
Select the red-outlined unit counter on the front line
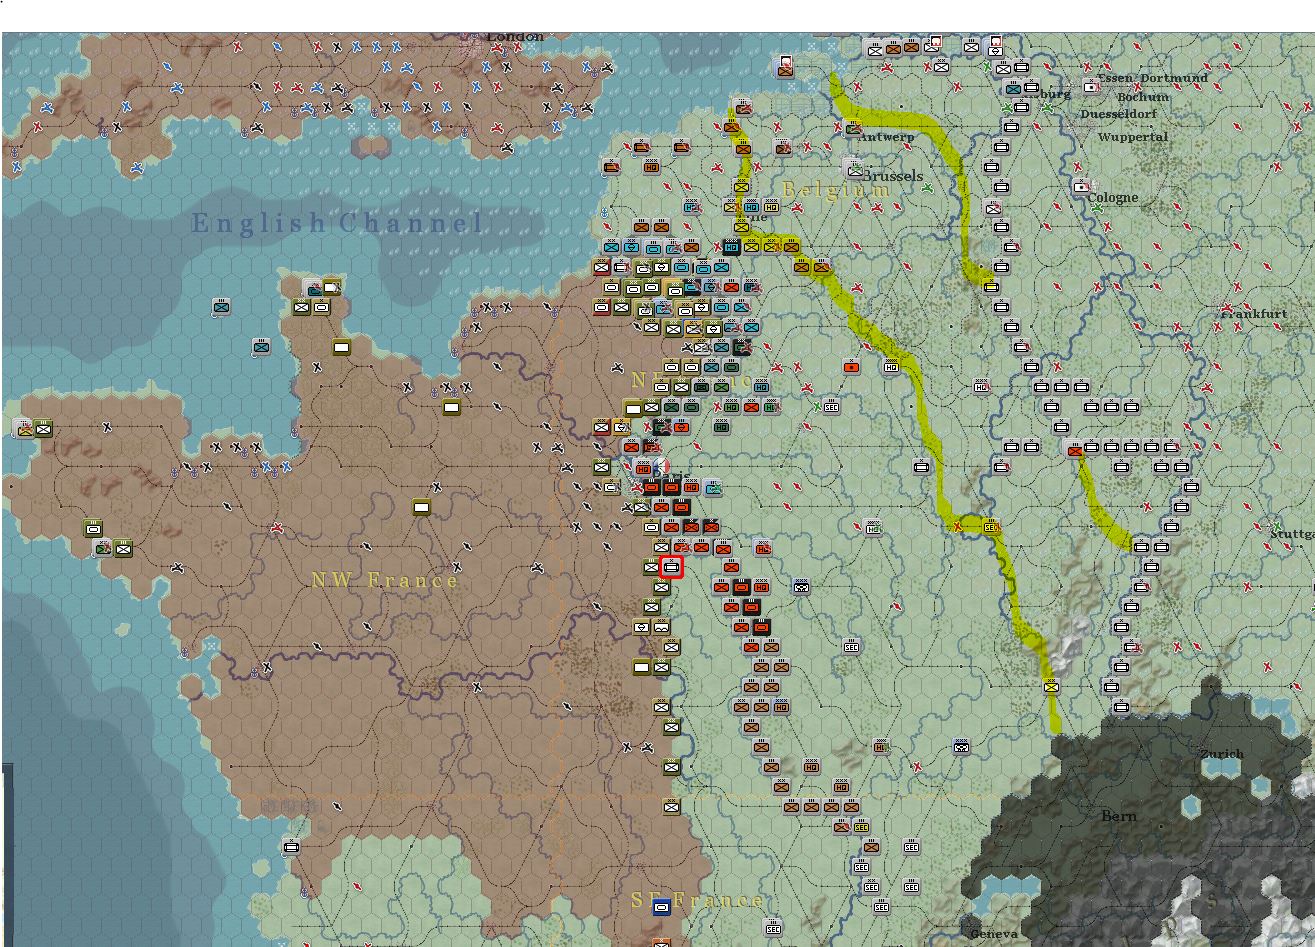672,568
